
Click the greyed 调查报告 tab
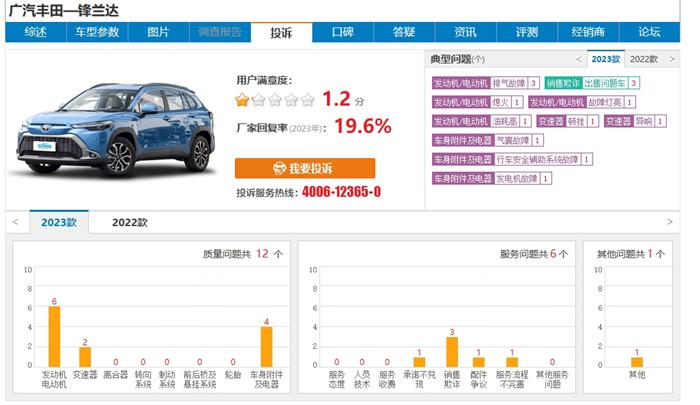coord(220,32)
